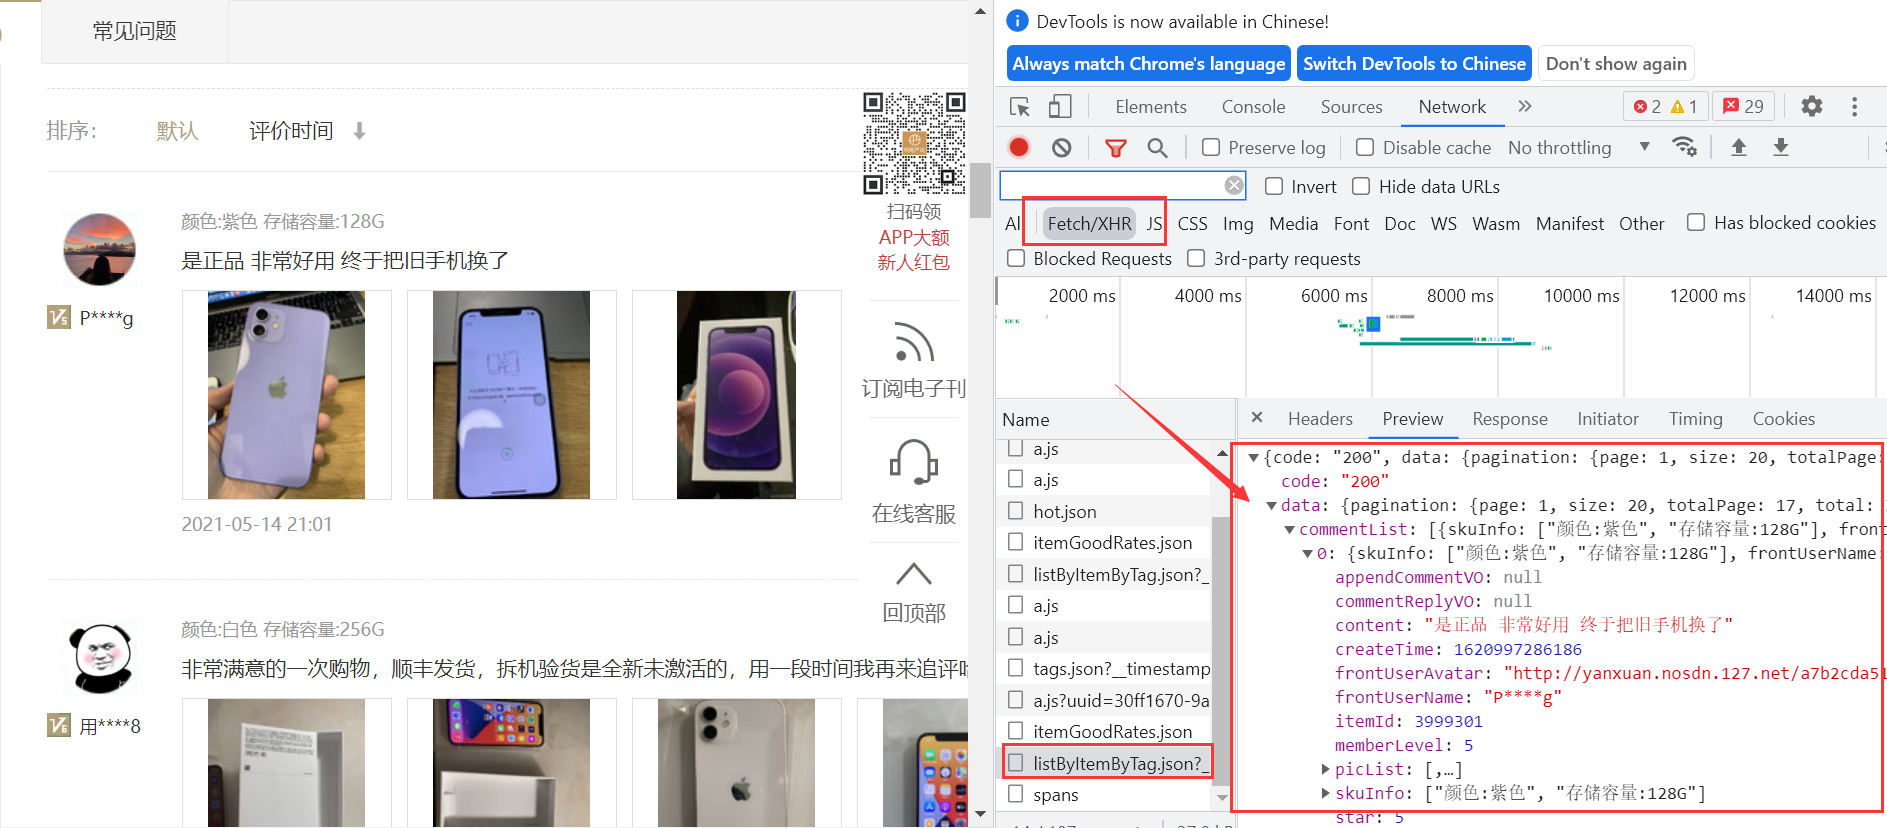Open DevTools three-dot menu
Screen dimensions: 1887x828
click(1854, 106)
